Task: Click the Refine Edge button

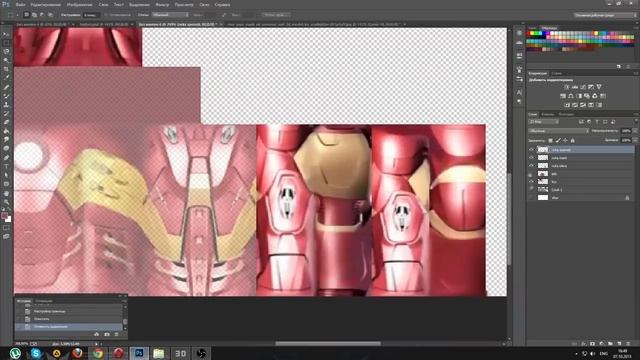Action: (276, 15)
